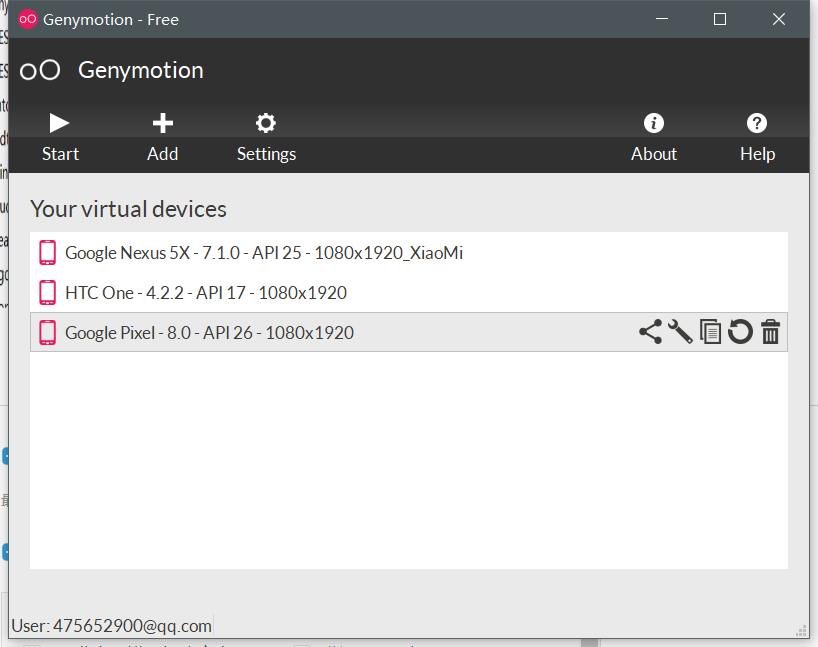Click phone icon beside Google Pixel
The width and height of the screenshot is (818, 647).
tap(47, 332)
